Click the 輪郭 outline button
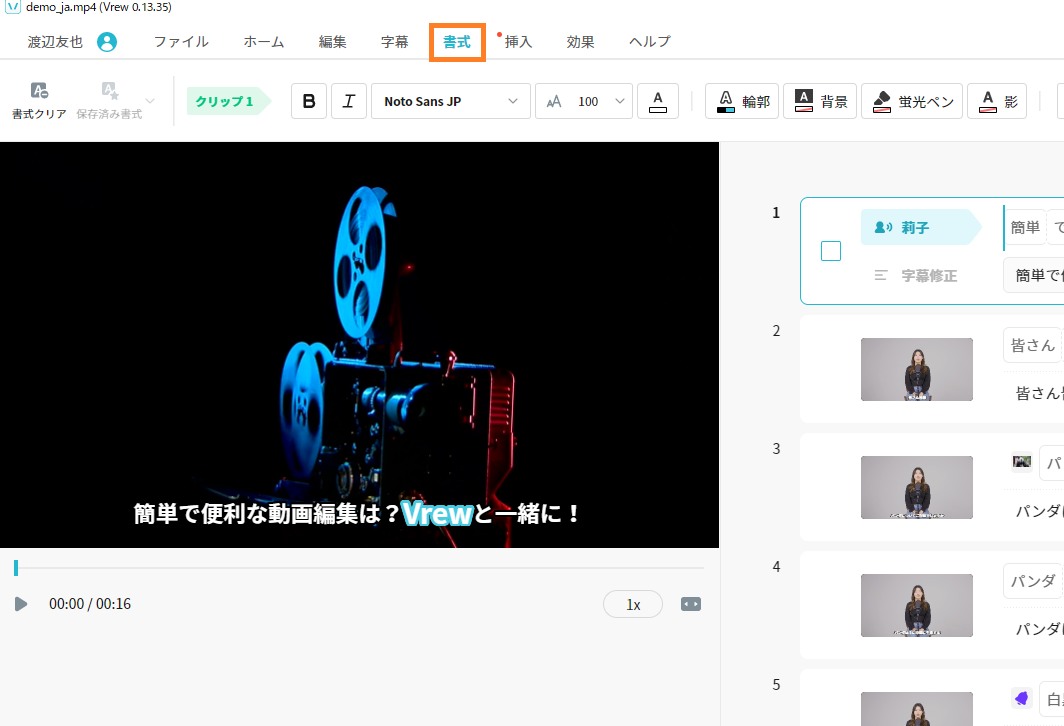Screen dimensions: 1064x726 click(x=742, y=101)
